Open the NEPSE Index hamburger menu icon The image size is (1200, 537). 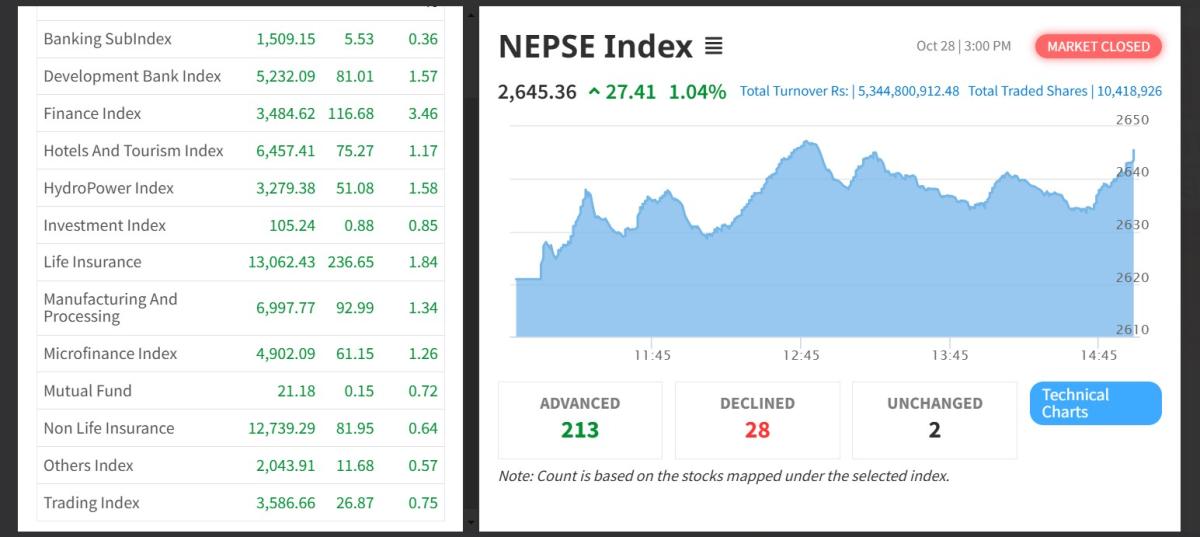[713, 47]
